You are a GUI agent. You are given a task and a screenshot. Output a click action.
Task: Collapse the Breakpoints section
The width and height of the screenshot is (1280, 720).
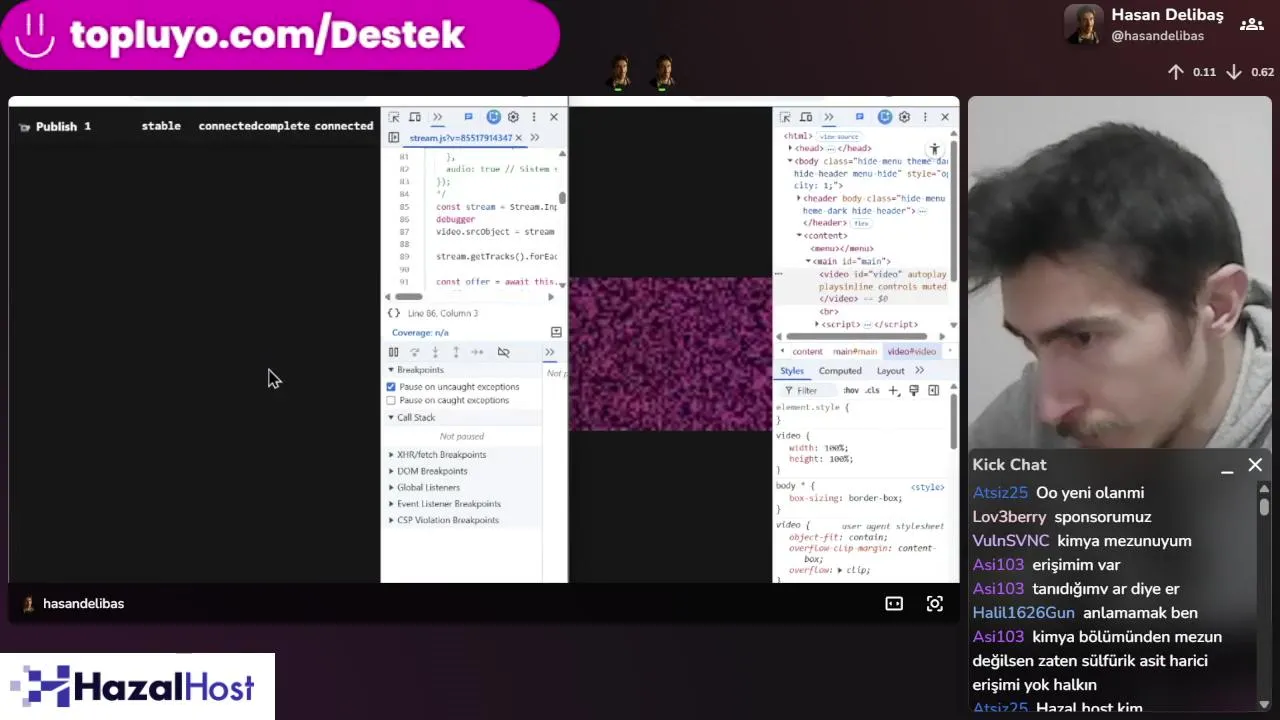coord(419,370)
